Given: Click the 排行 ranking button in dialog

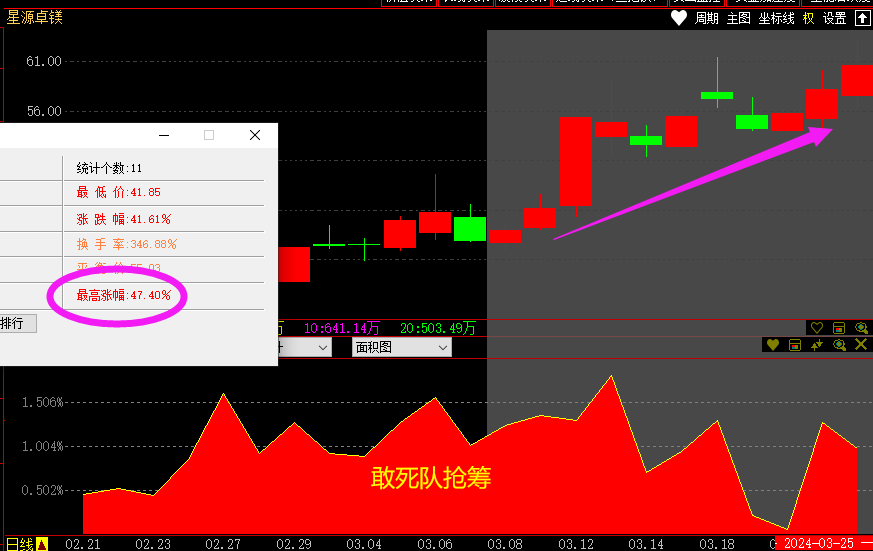Looking at the screenshot, I should (15, 323).
